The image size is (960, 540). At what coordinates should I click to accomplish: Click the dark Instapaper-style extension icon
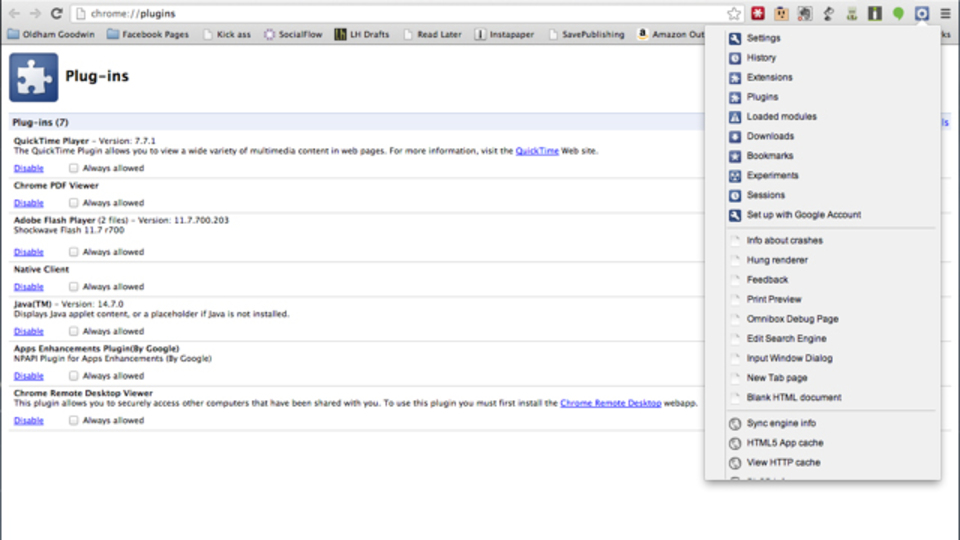click(x=875, y=13)
